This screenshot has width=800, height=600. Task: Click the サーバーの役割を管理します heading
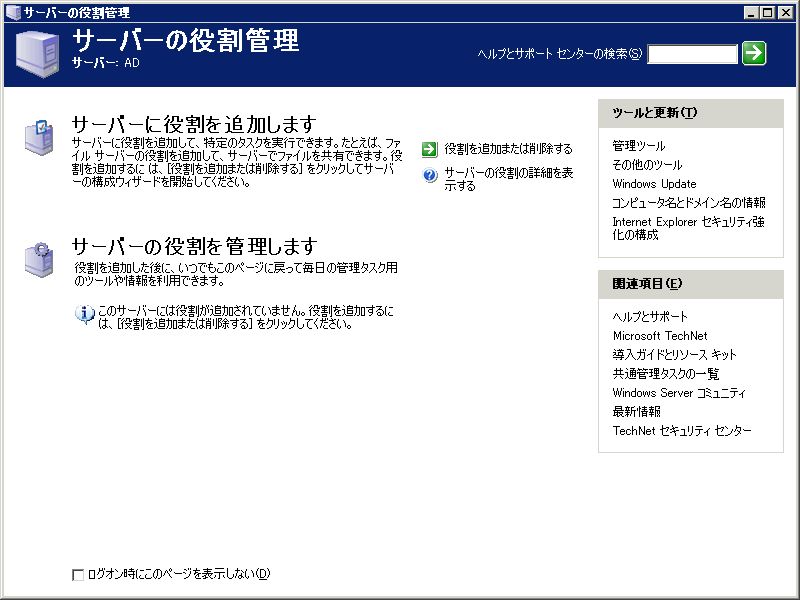[194, 246]
